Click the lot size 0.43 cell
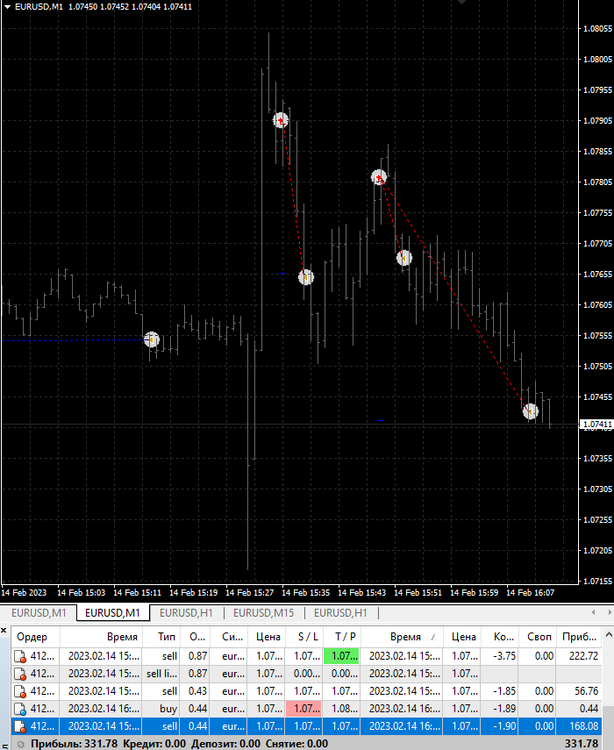 pyautogui.click(x=197, y=692)
